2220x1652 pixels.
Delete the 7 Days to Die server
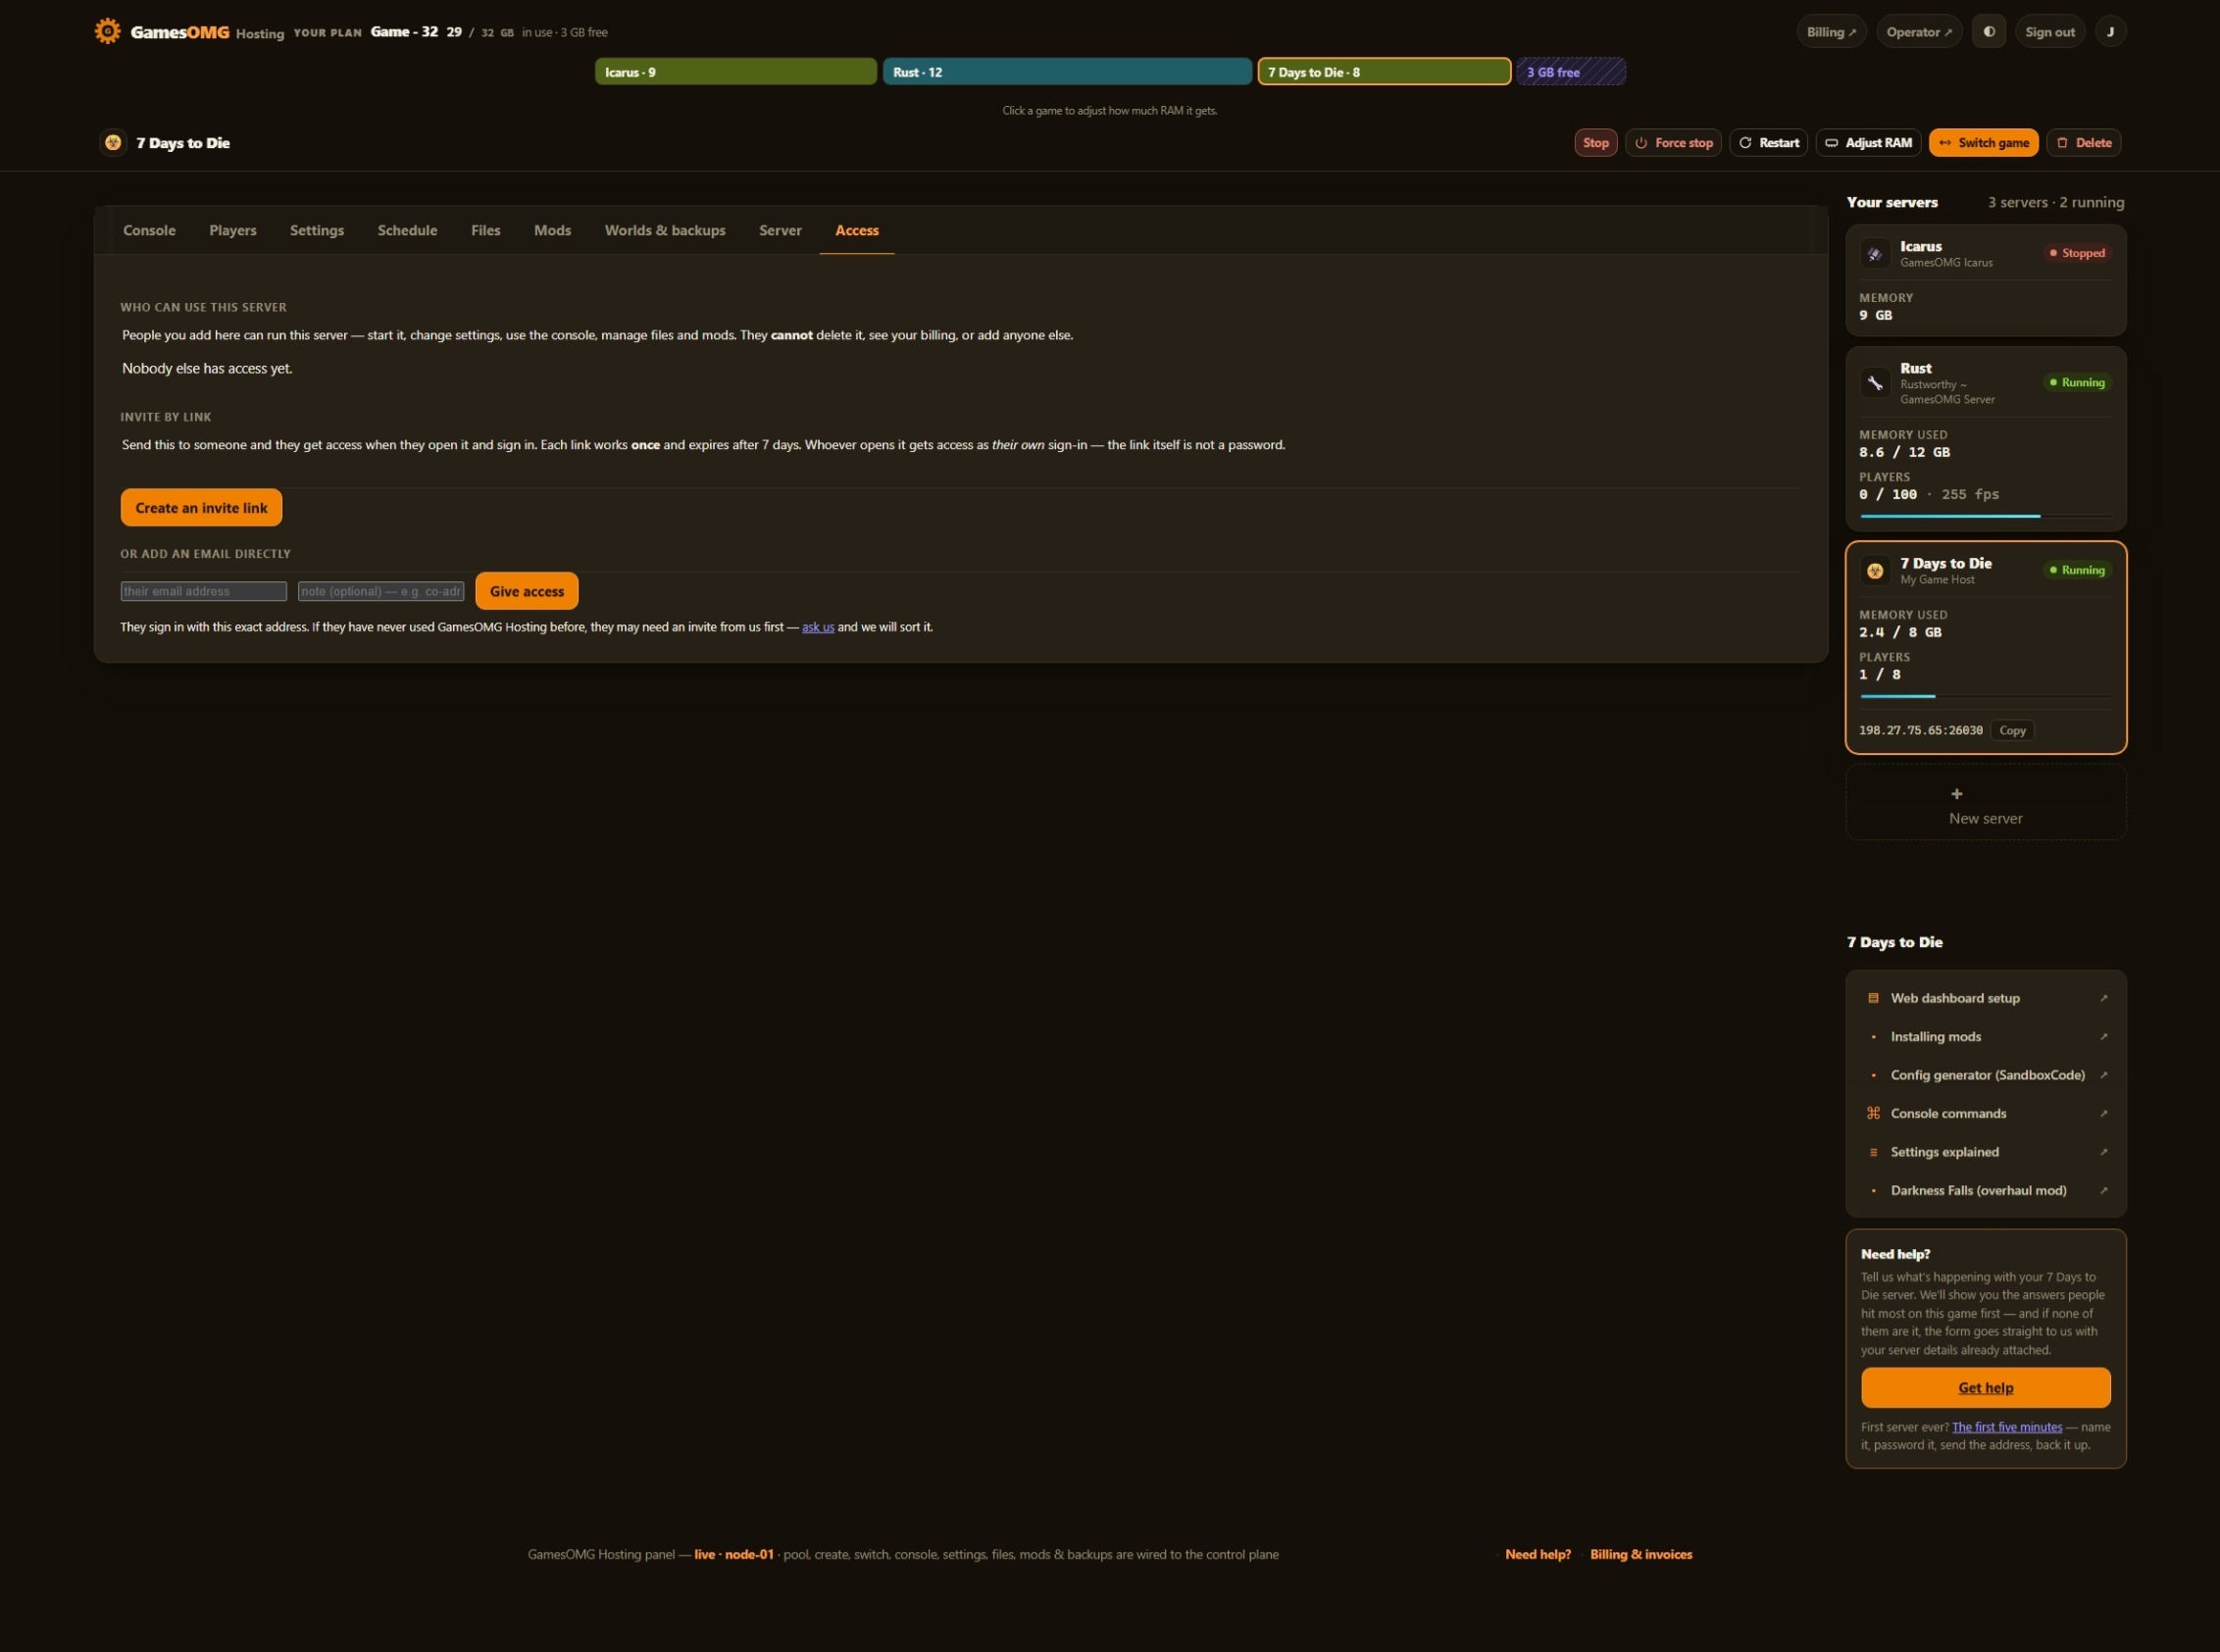pos(2084,143)
